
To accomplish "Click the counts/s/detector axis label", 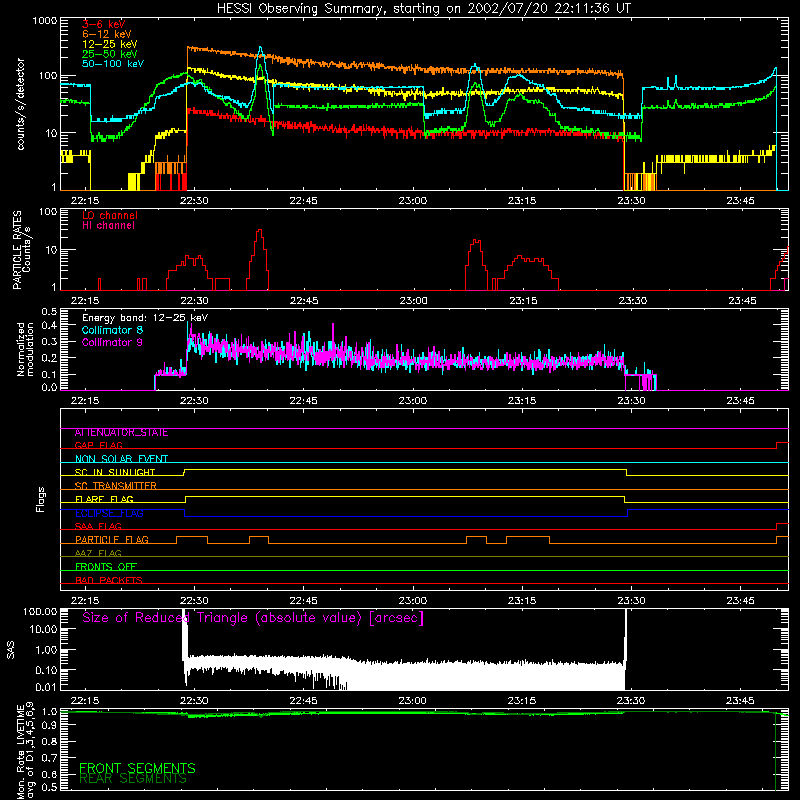I will (x=20, y=104).
